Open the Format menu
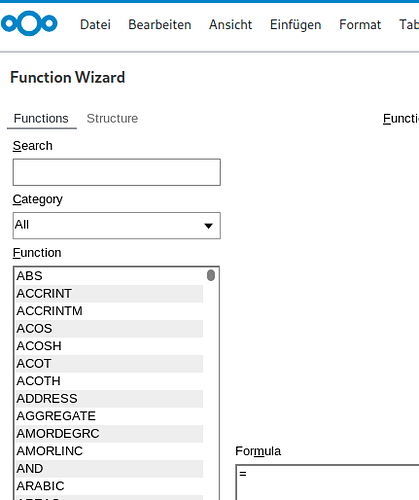 (x=360, y=25)
